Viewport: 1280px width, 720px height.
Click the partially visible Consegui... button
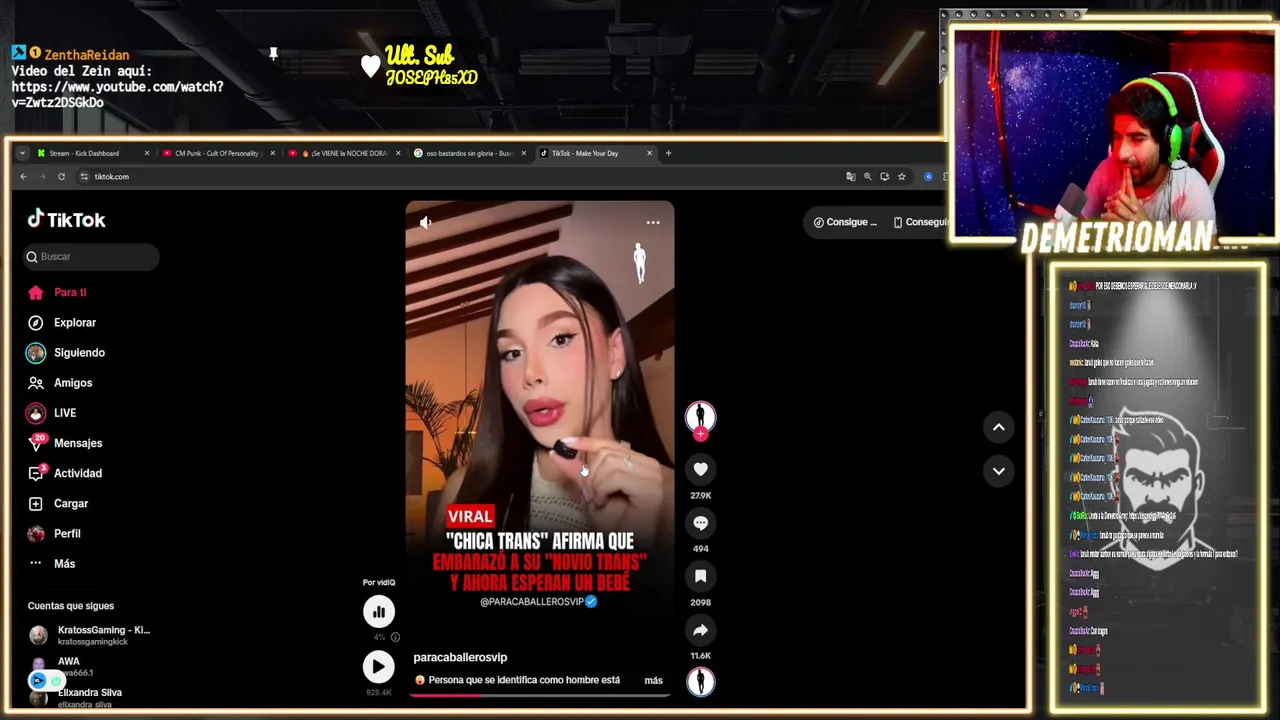point(920,222)
